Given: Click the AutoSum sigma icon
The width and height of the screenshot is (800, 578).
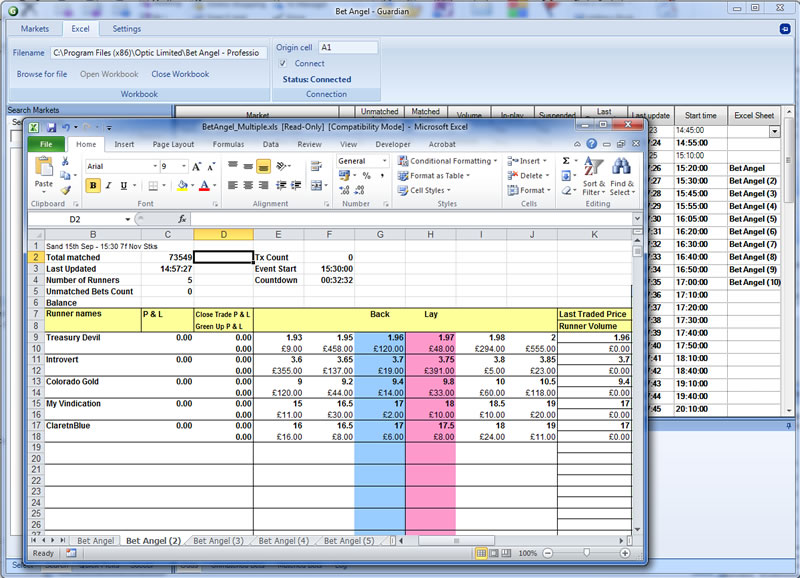Looking at the screenshot, I should pyautogui.click(x=566, y=161).
